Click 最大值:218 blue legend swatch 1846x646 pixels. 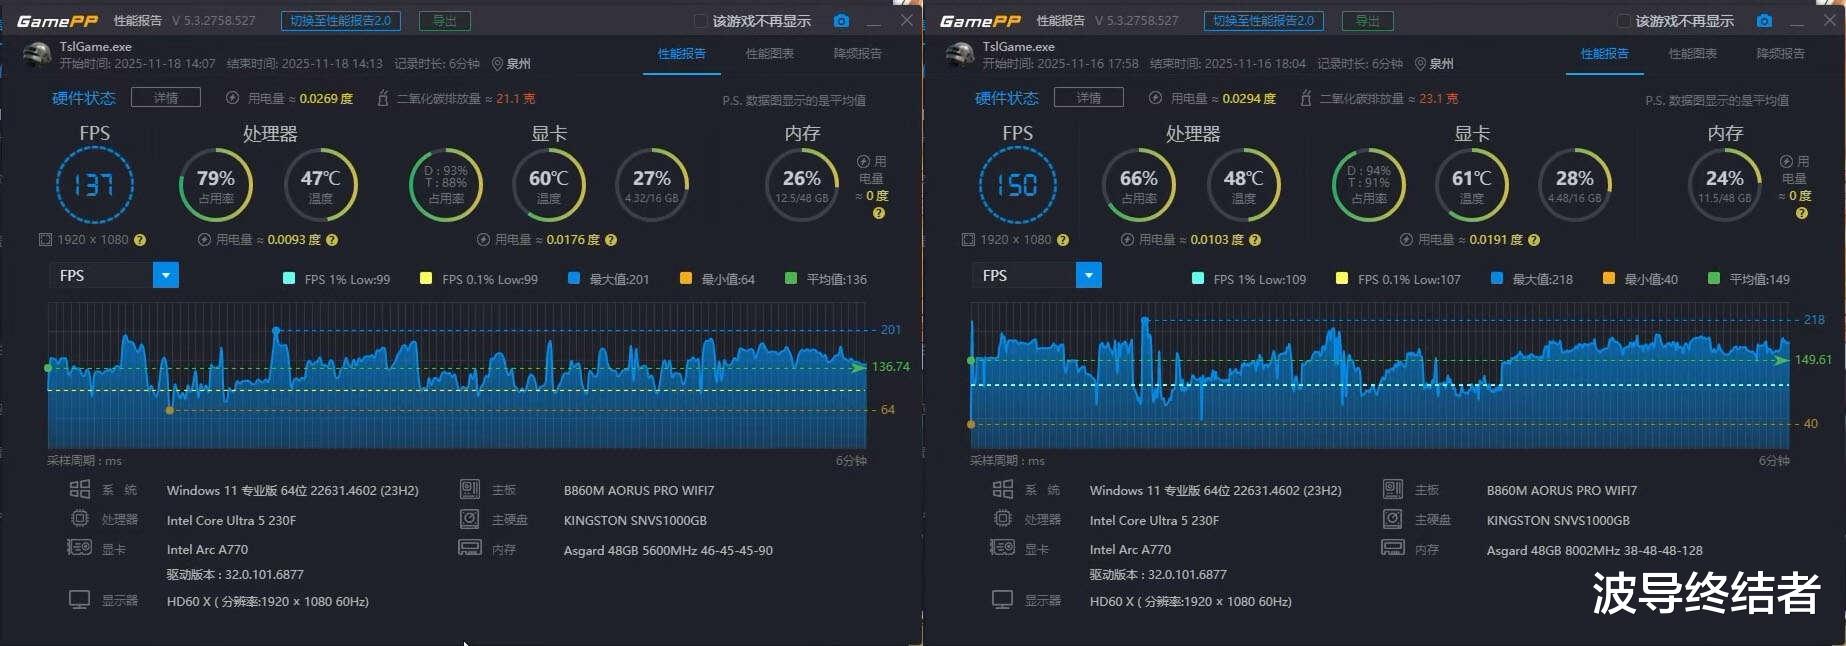[1497, 279]
